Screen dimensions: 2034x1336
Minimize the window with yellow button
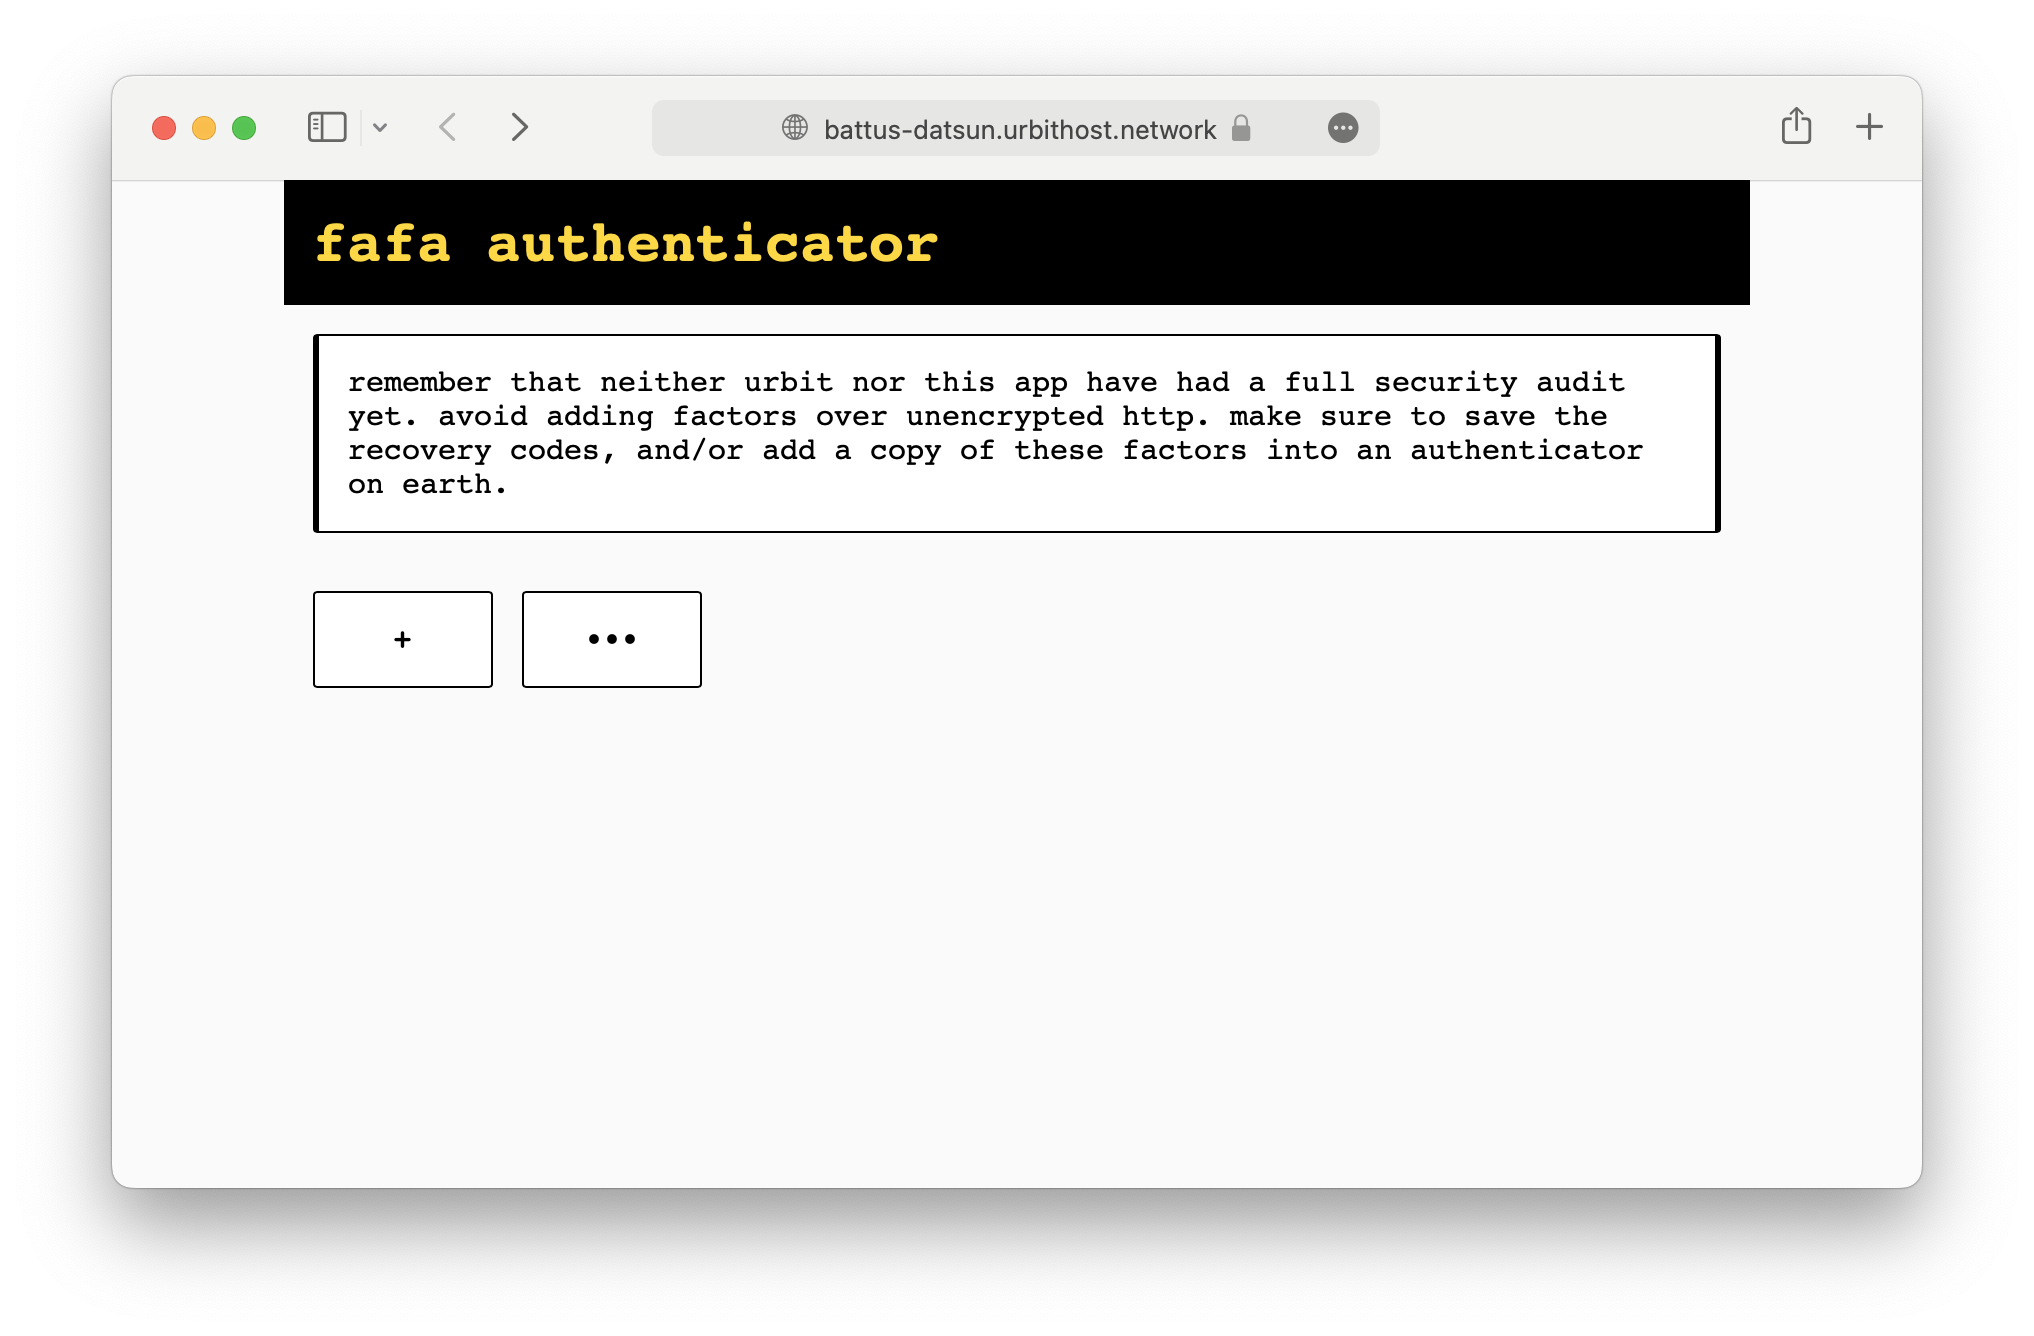pos(204,128)
